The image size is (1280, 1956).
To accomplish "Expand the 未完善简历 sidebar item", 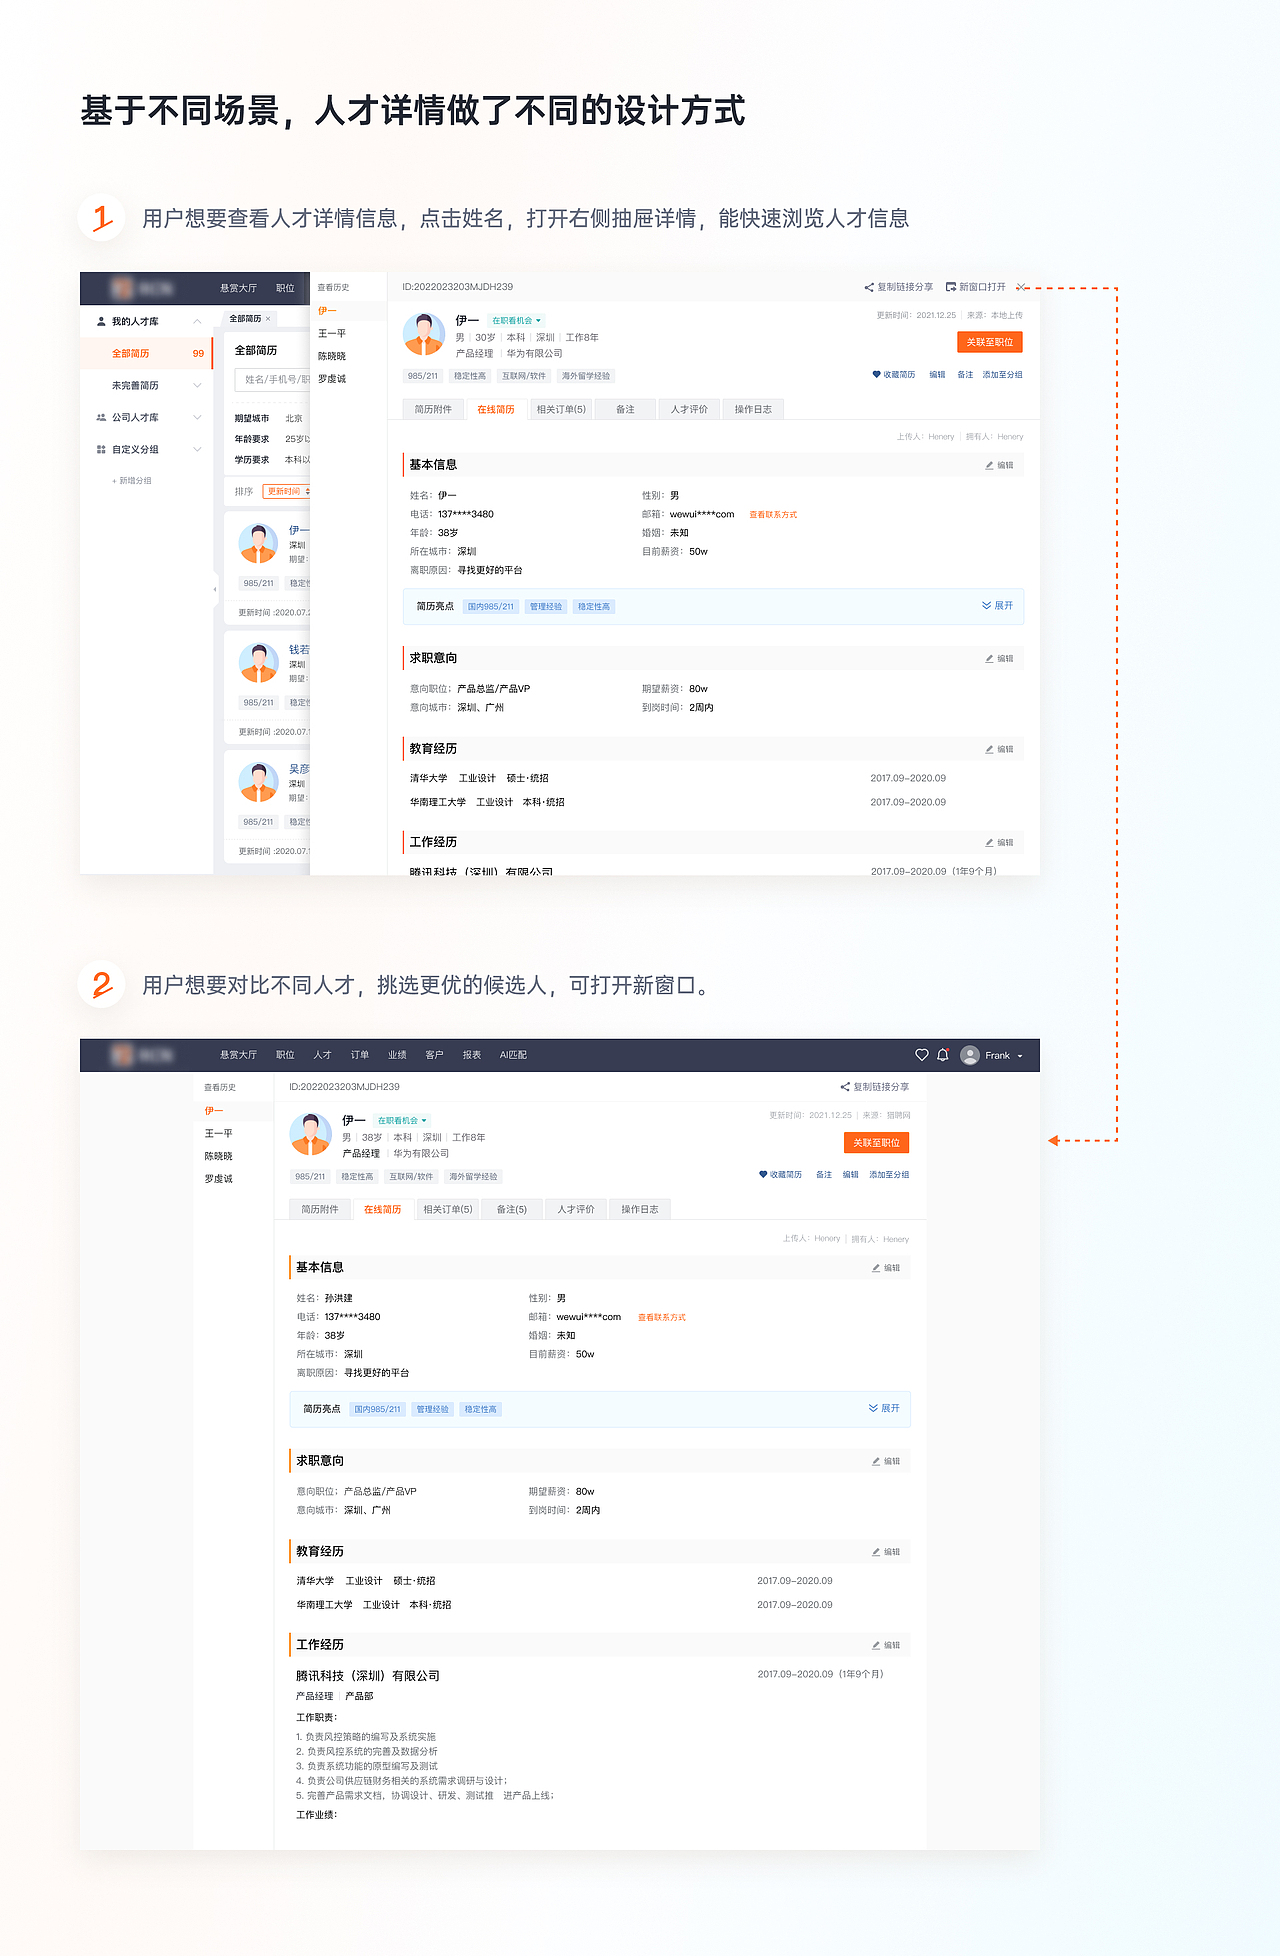I will click(x=197, y=386).
